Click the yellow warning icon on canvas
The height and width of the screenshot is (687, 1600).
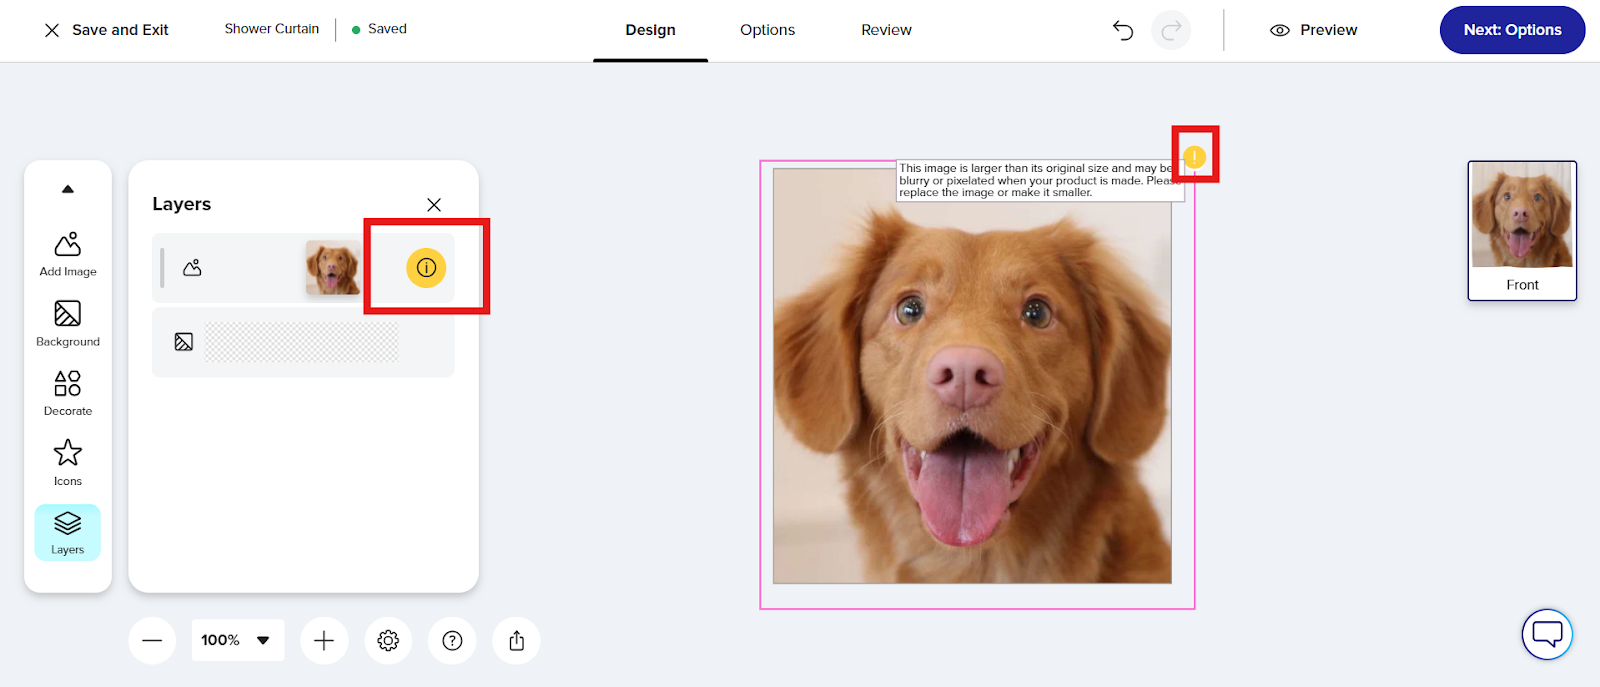click(x=1194, y=157)
